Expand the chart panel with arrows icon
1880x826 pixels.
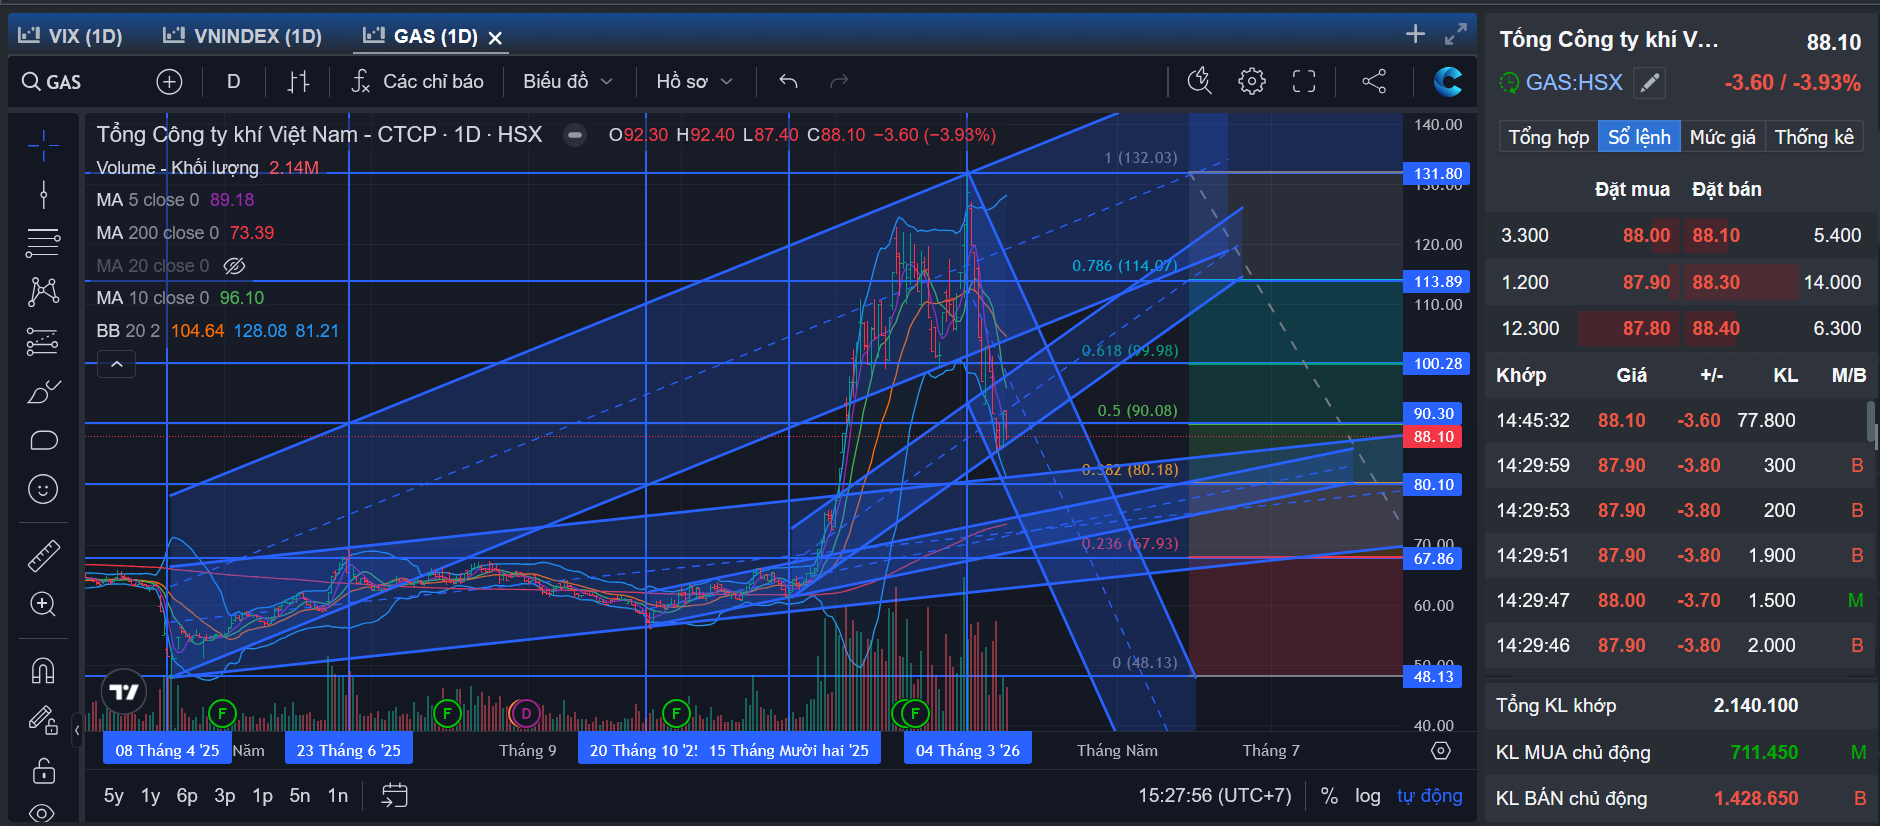(1456, 34)
